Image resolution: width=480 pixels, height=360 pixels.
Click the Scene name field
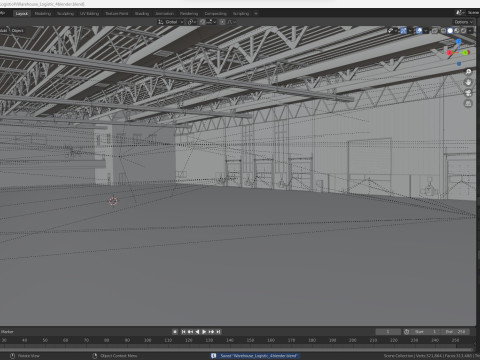(x=473, y=12)
